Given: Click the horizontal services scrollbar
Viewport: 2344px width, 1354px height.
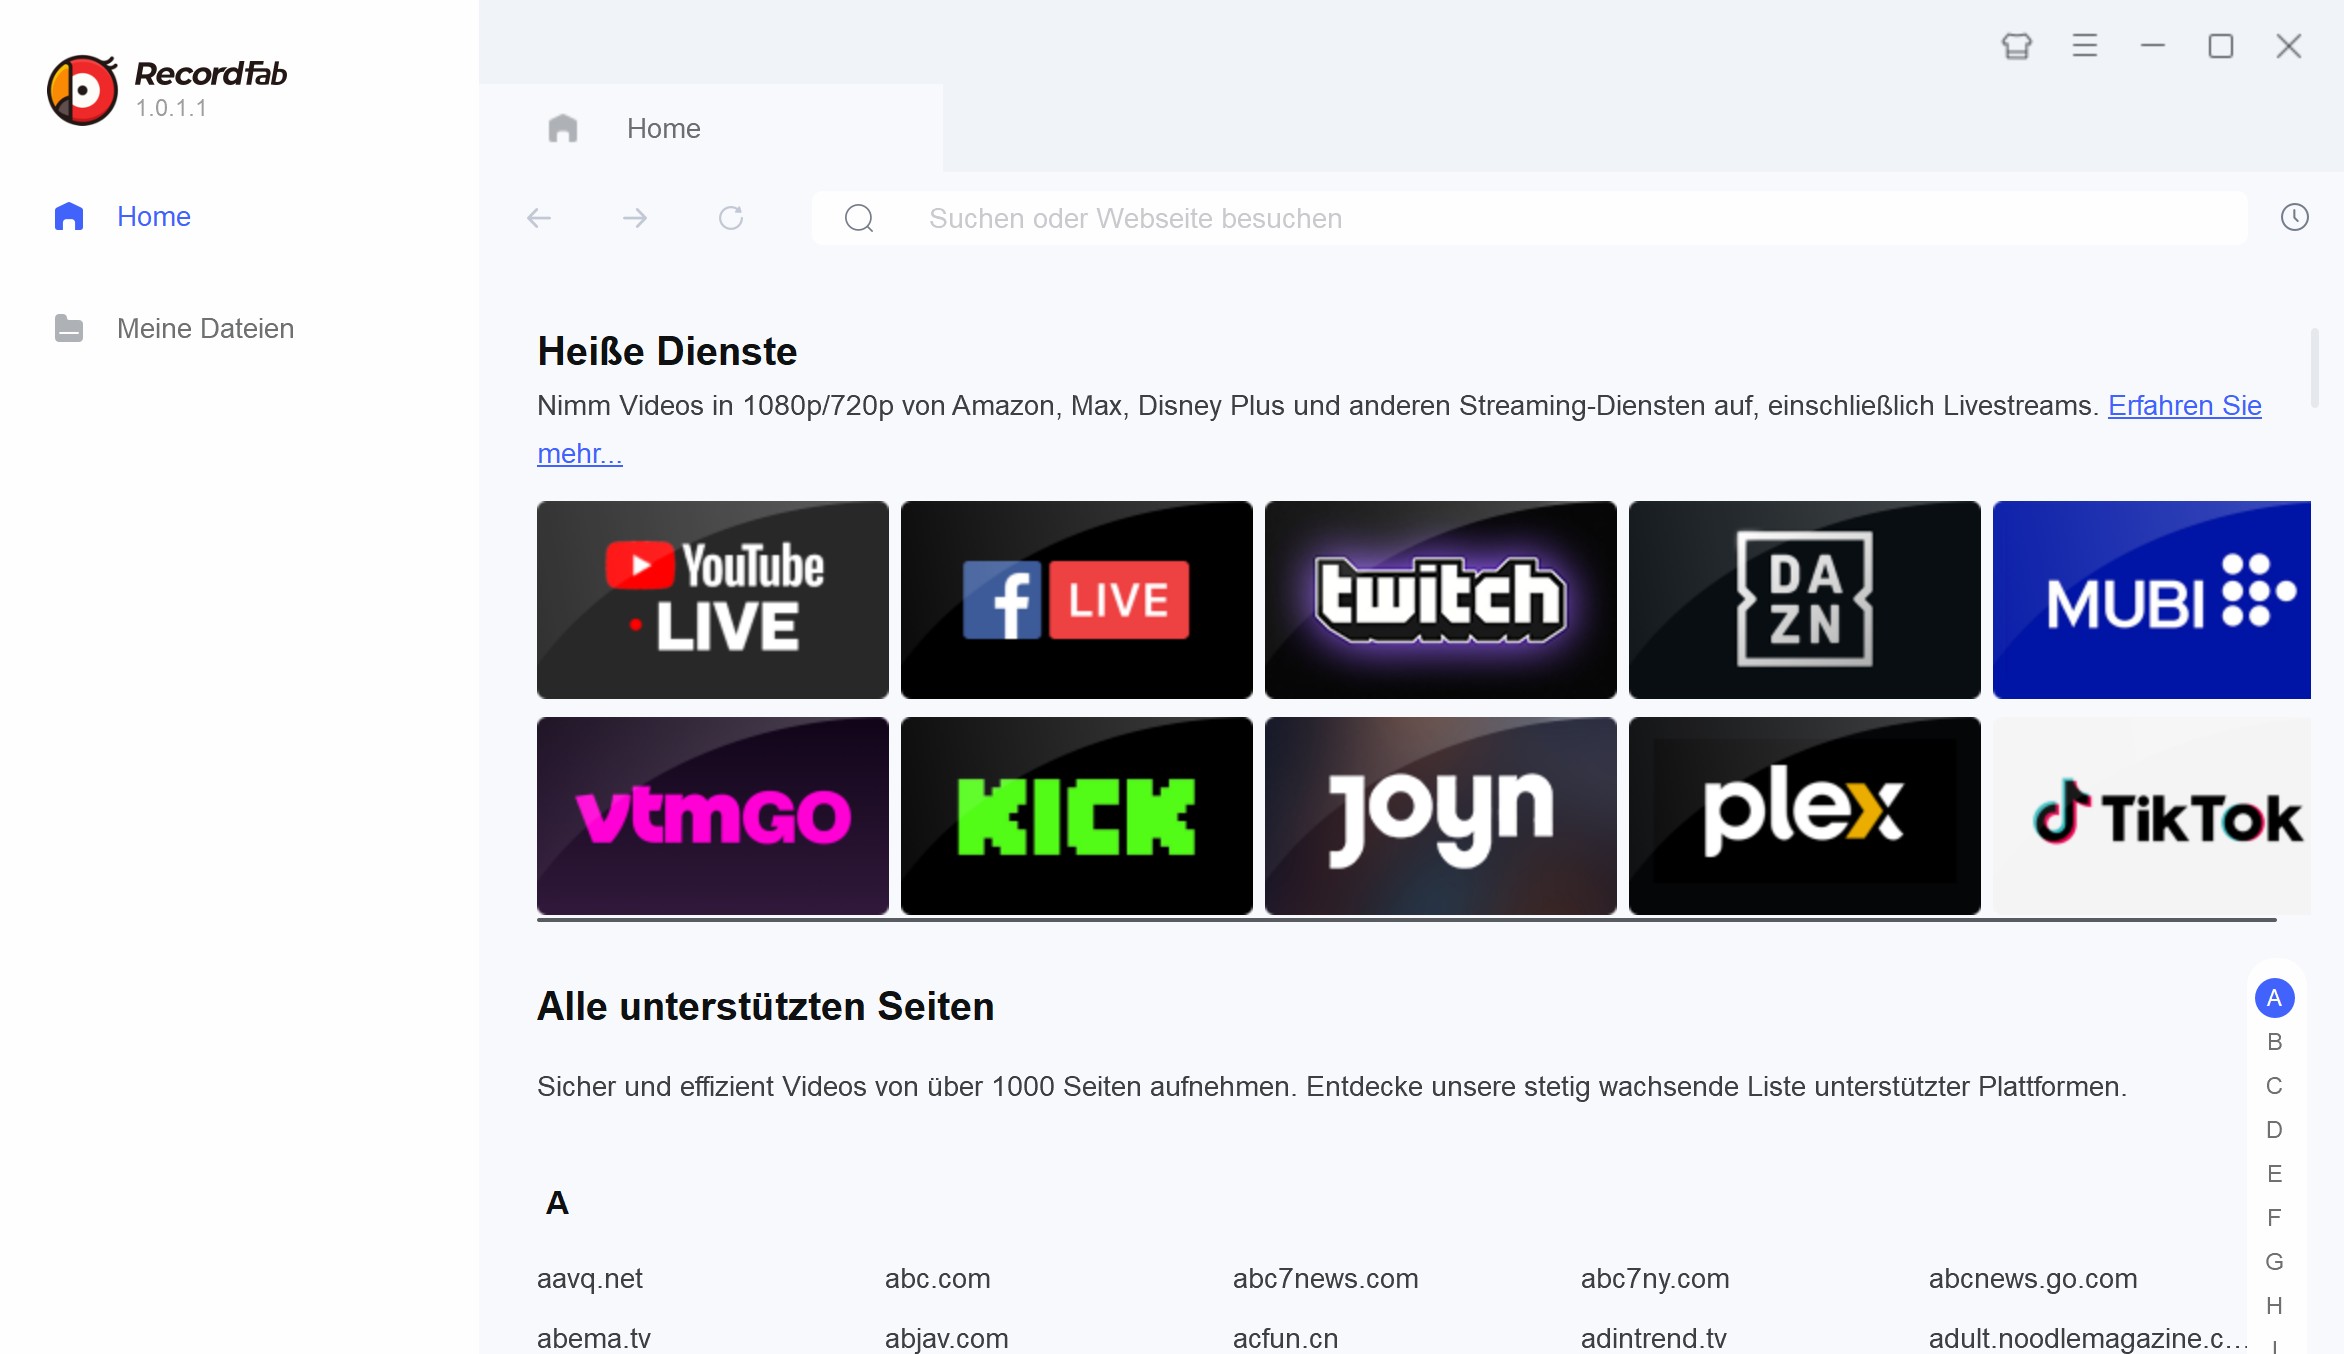Looking at the screenshot, I should [1406, 919].
